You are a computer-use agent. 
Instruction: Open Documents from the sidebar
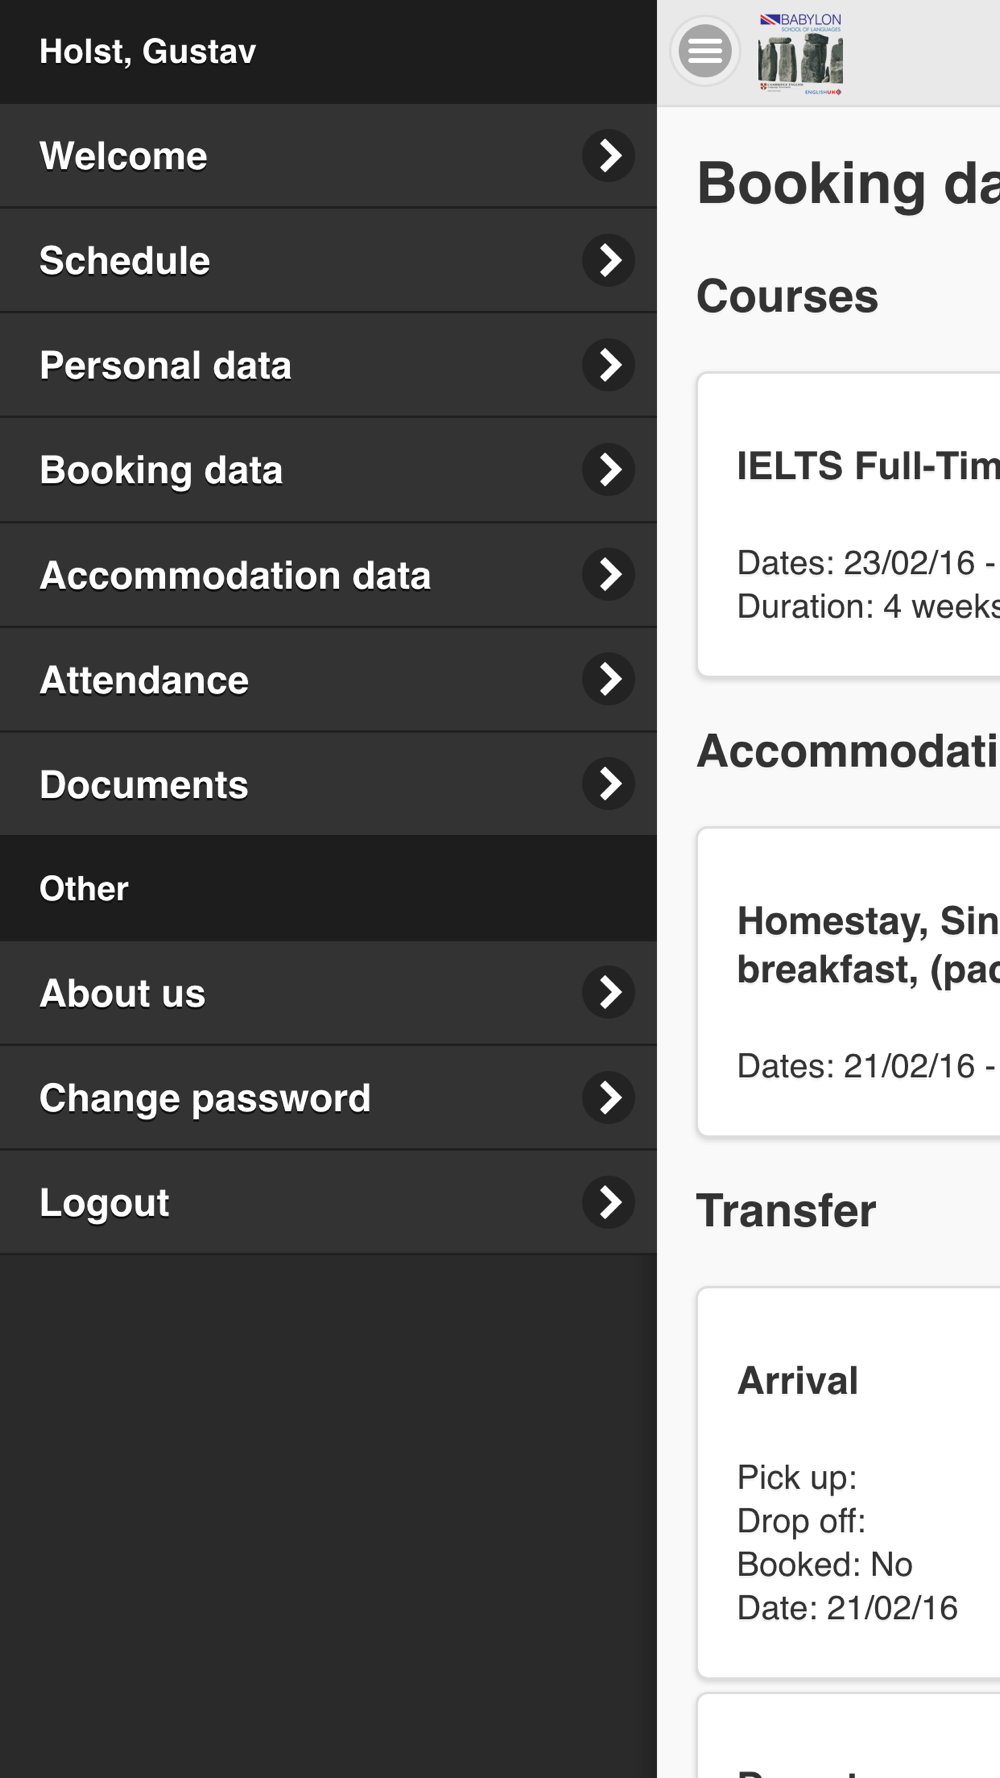tap(328, 784)
